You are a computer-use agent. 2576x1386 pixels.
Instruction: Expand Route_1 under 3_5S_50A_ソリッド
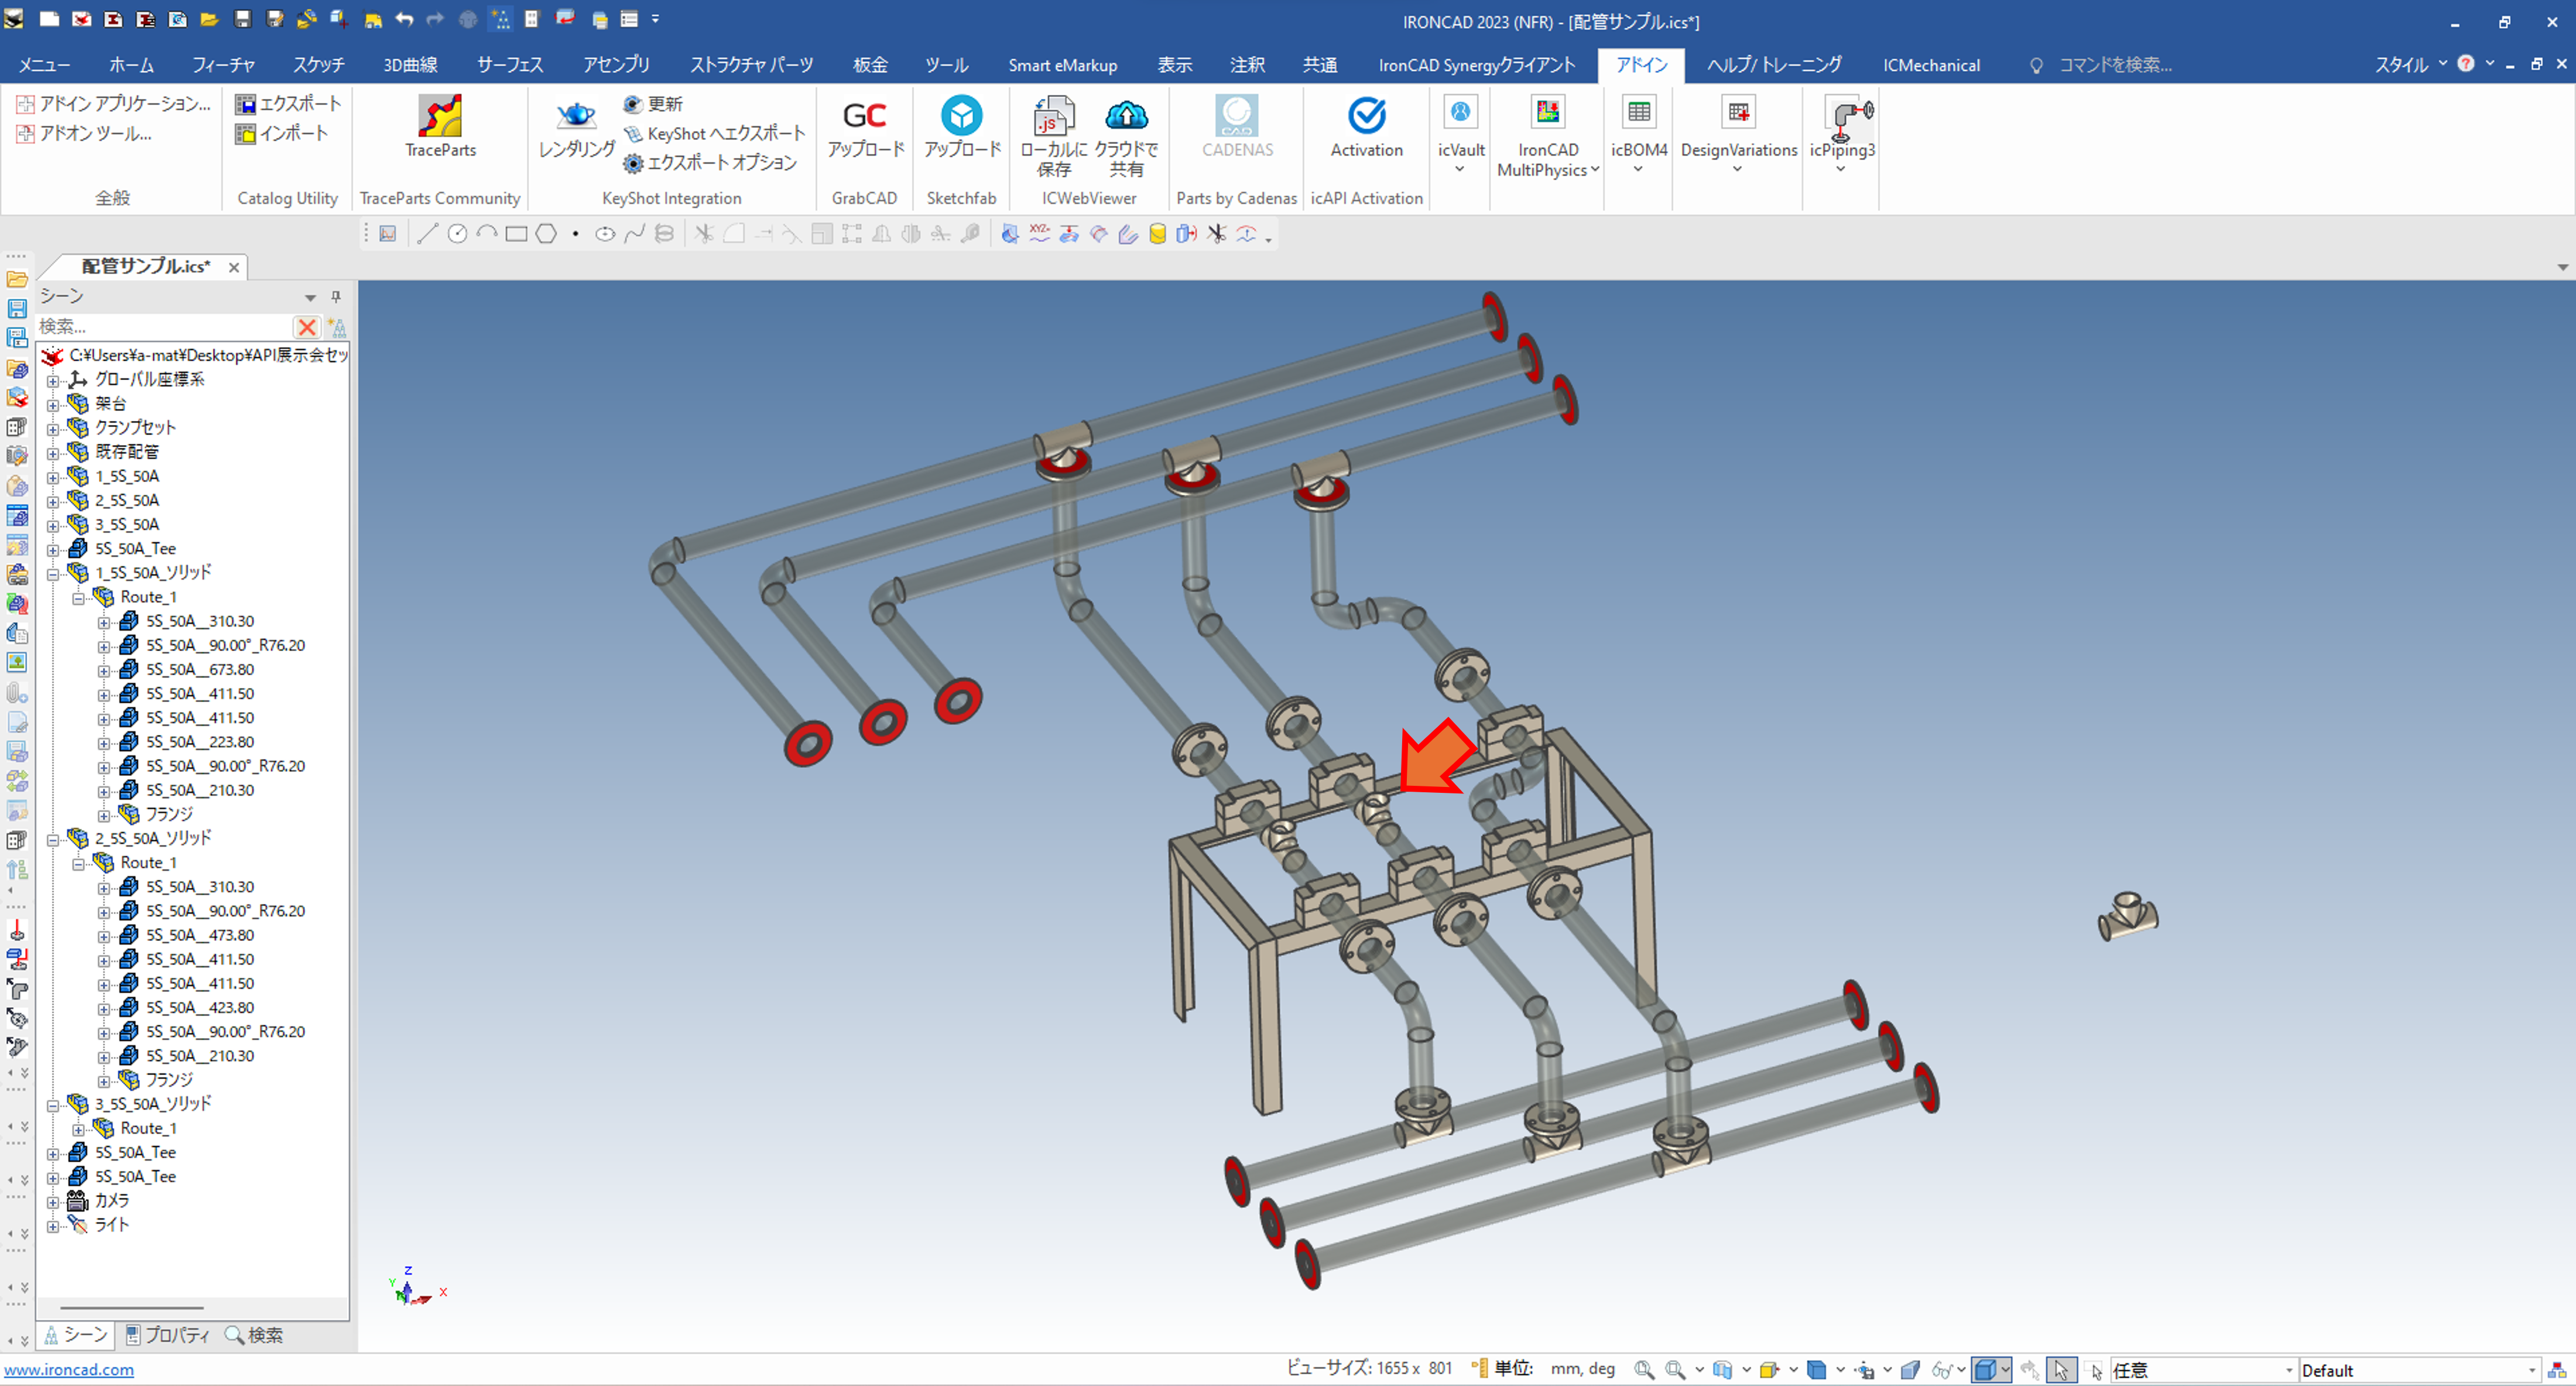click(78, 1129)
